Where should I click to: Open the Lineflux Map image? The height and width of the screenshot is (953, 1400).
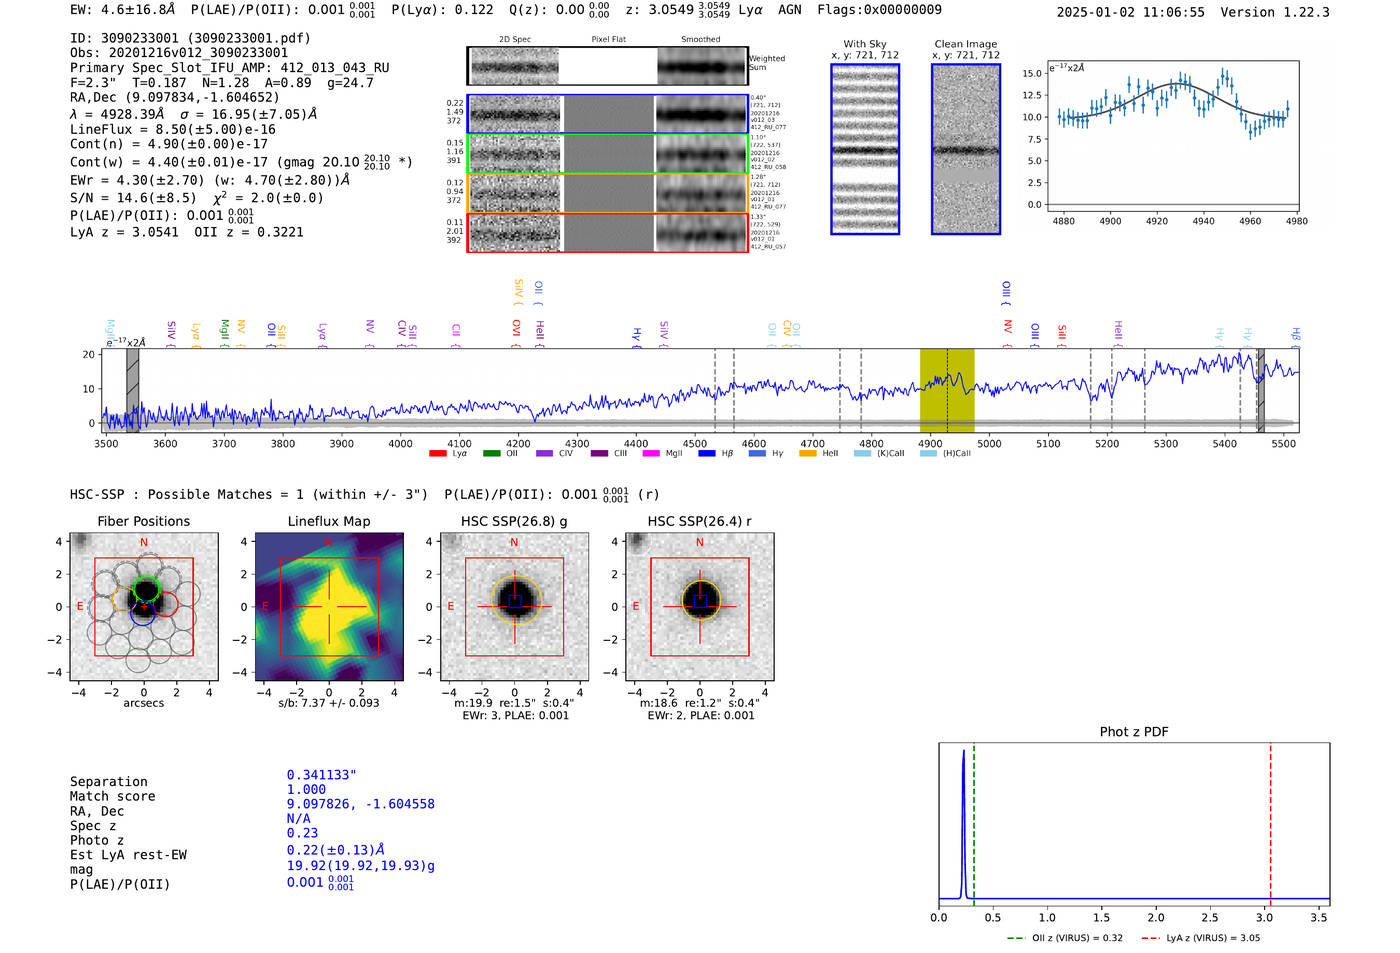coord(329,607)
